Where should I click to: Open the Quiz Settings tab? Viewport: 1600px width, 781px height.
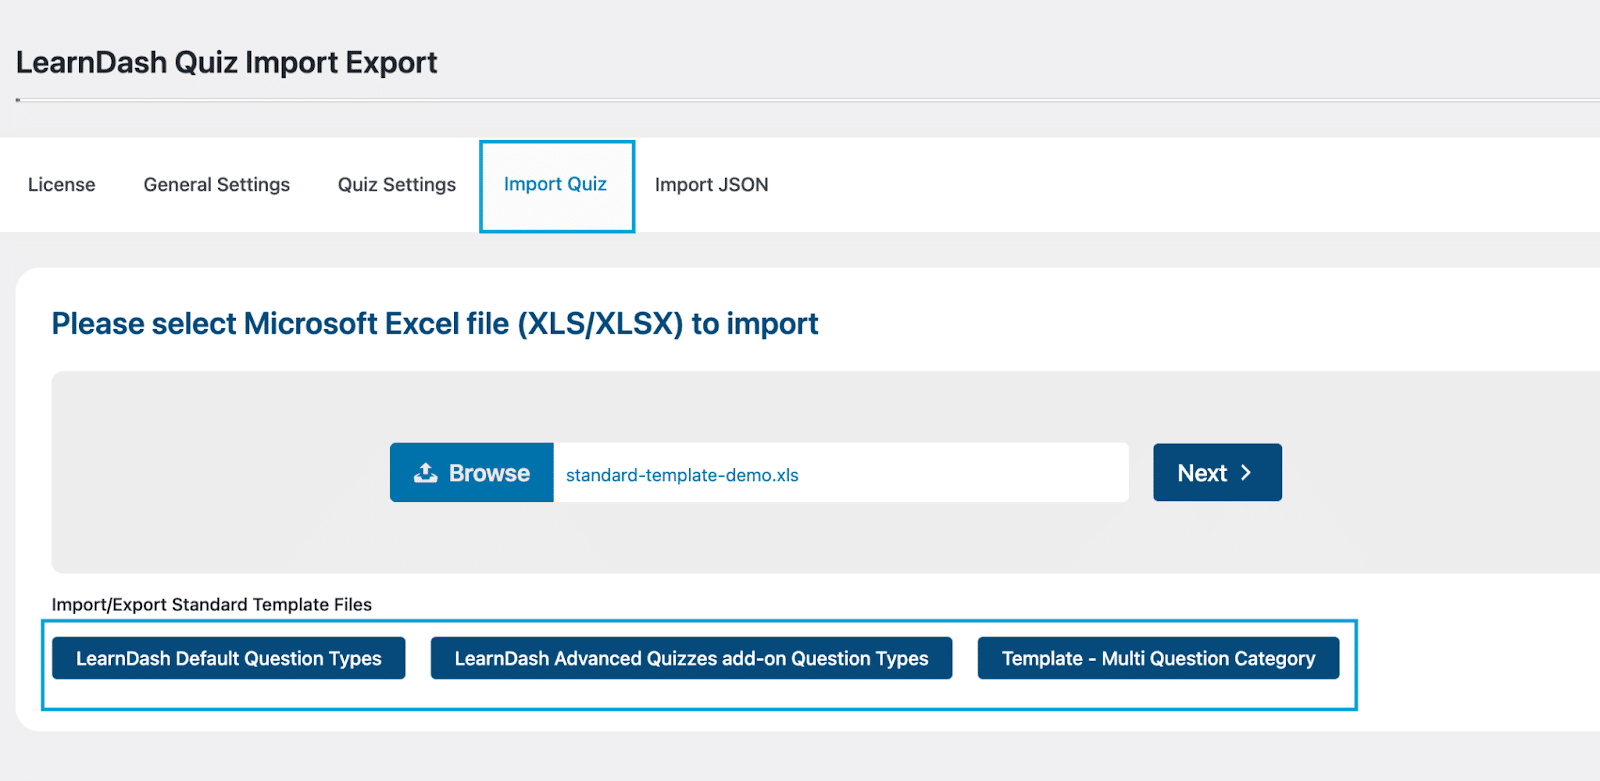(397, 185)
